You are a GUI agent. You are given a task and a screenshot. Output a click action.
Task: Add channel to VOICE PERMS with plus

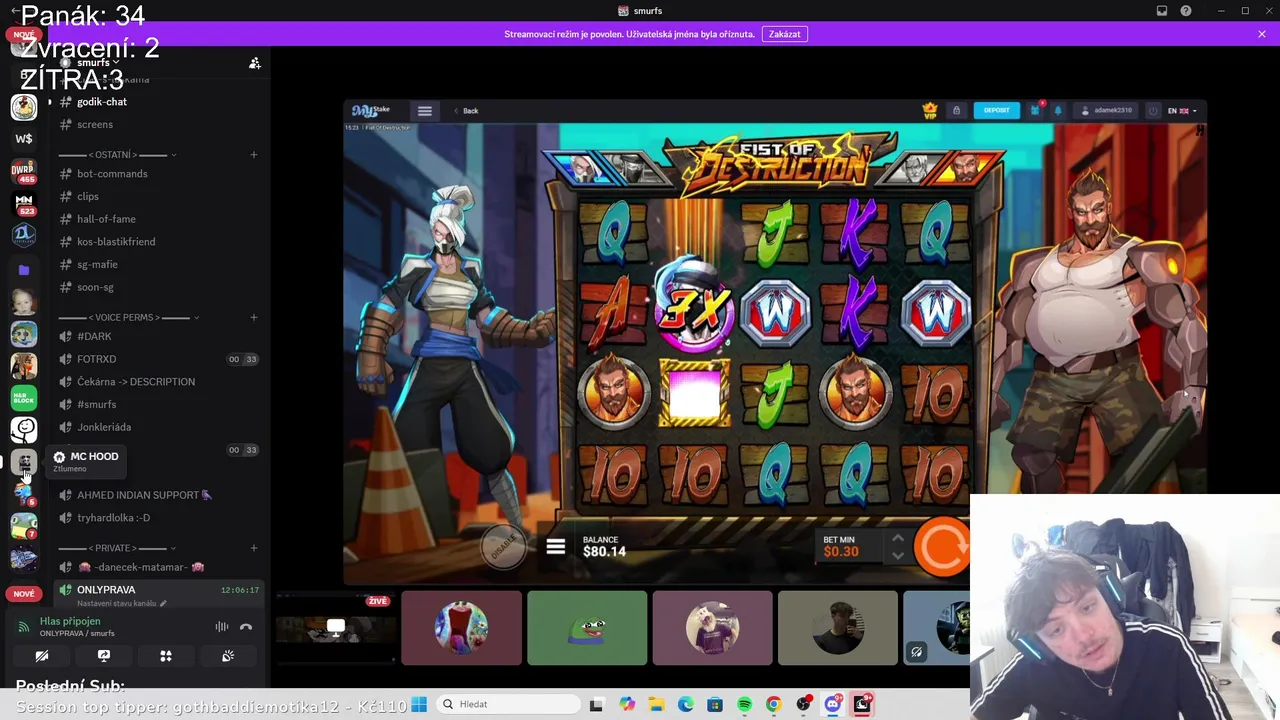[x=254, y=317]
